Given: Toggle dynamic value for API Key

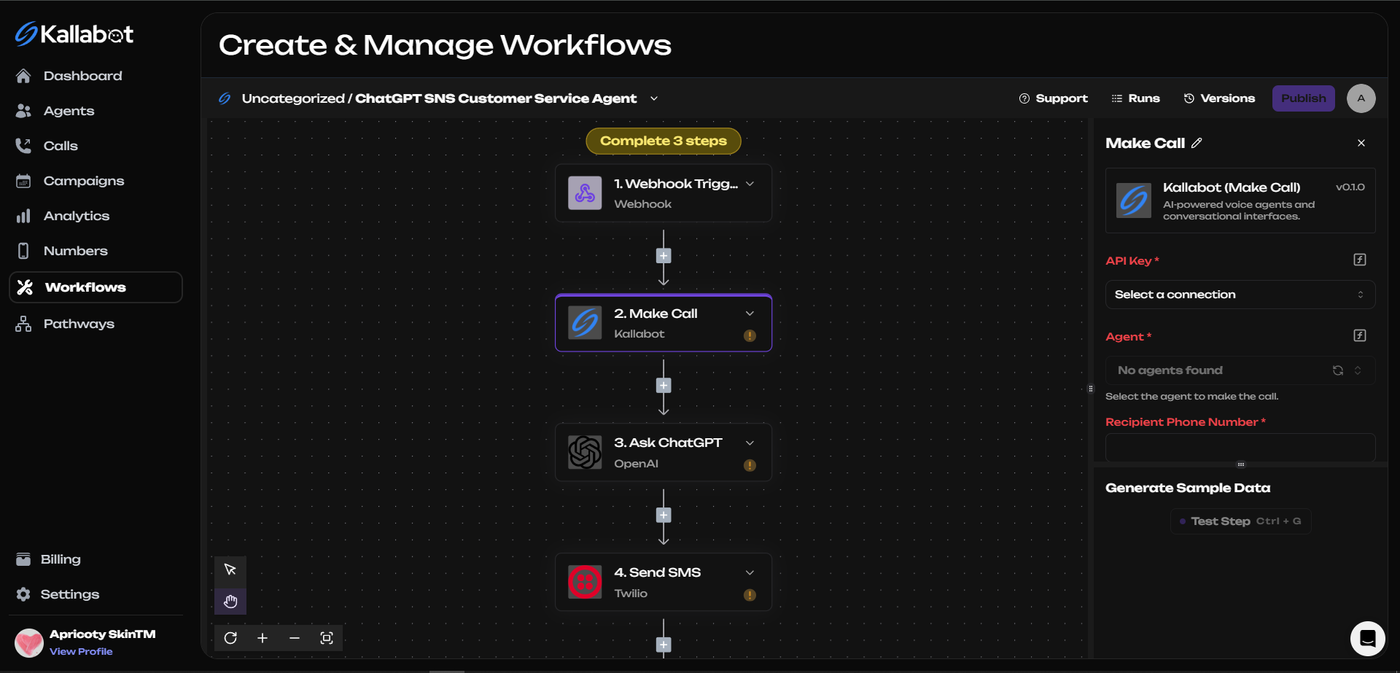Looking at the screenshot, I should pyautogui.click(x=1360, y=260).
